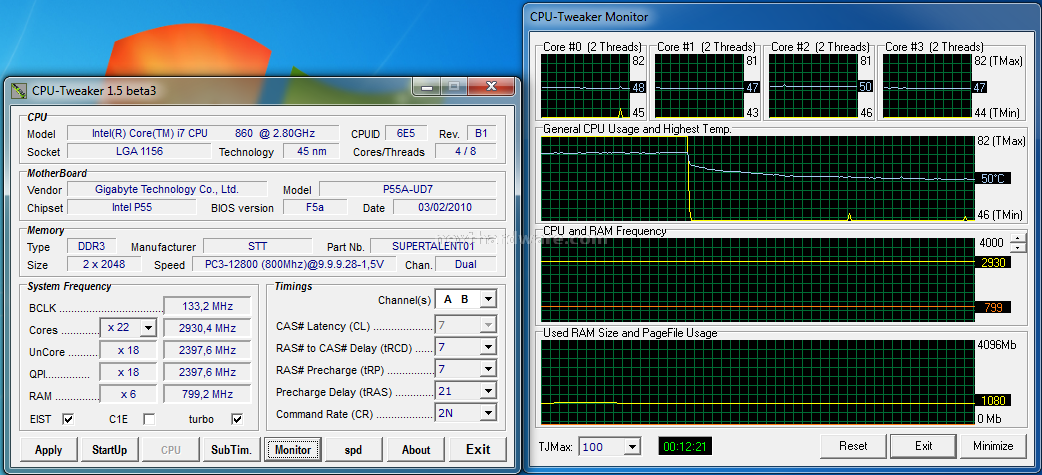The width and height of the screenshot is (1042, 475).
Task: Click the memory type DDR3 field
Action: point(92,246)
